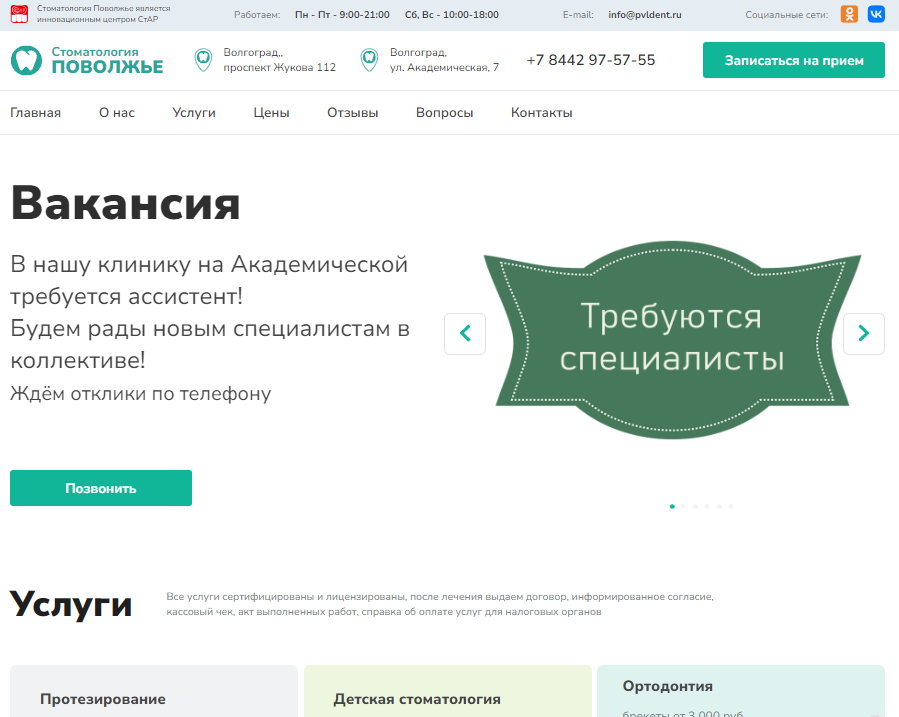Go to the previous slide with left chevron

(x=465, y=334)
